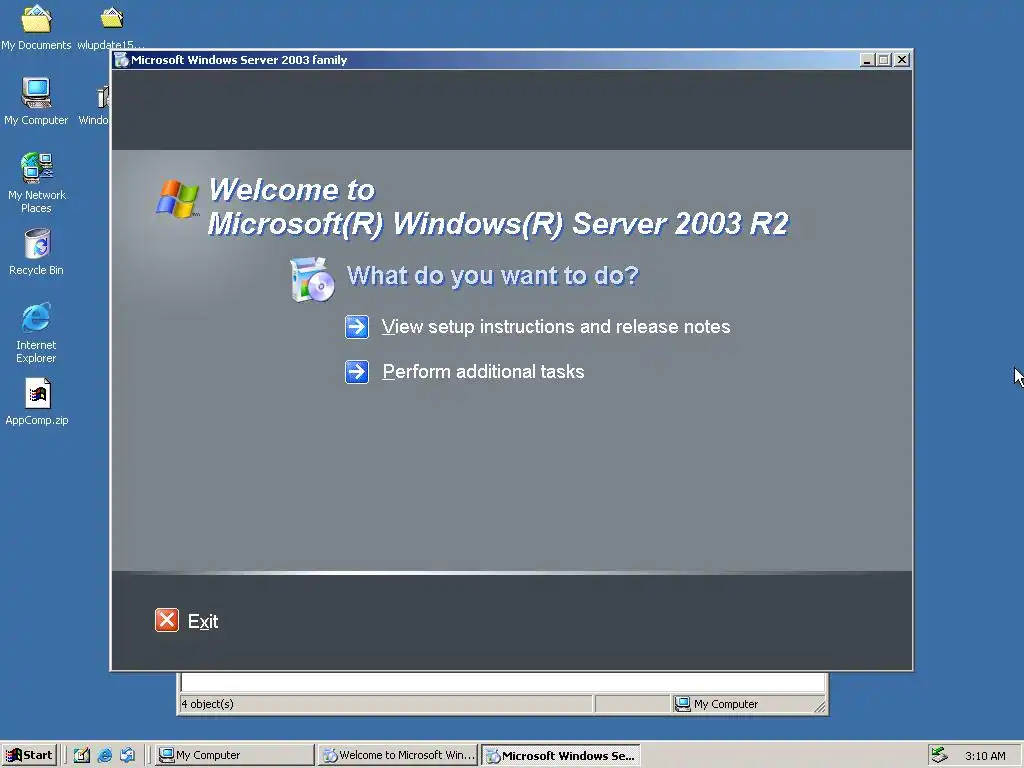Click the title bar icon of Windows Server 2003 family window
Viewport: 1024px width, 768px height.
pos(121,60)
